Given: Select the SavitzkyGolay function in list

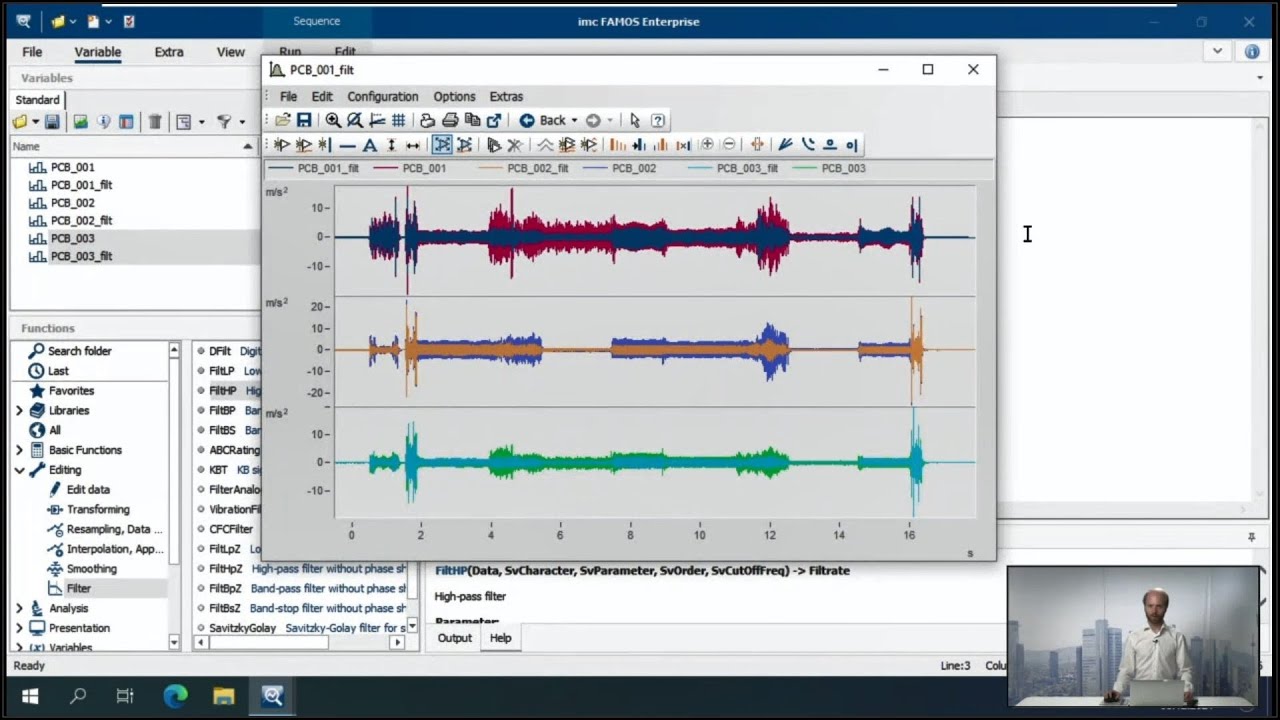Looking at the screenshot, I should pos(242,628).
